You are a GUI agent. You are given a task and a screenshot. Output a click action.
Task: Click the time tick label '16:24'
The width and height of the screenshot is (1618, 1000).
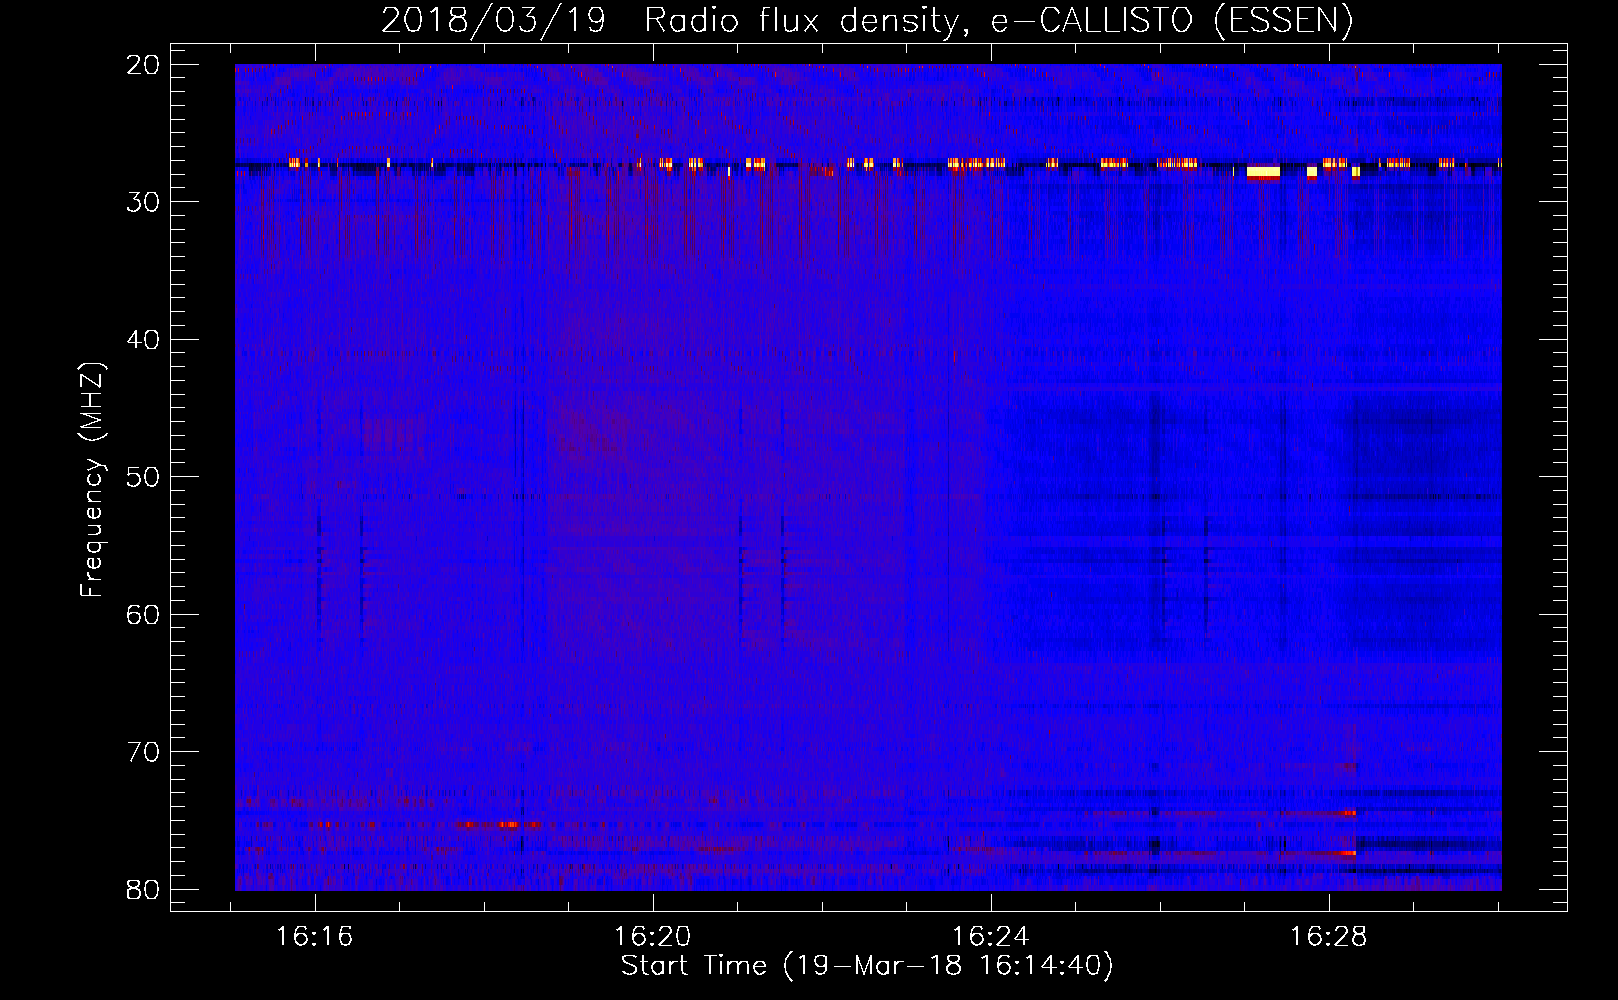click(991, 937)
